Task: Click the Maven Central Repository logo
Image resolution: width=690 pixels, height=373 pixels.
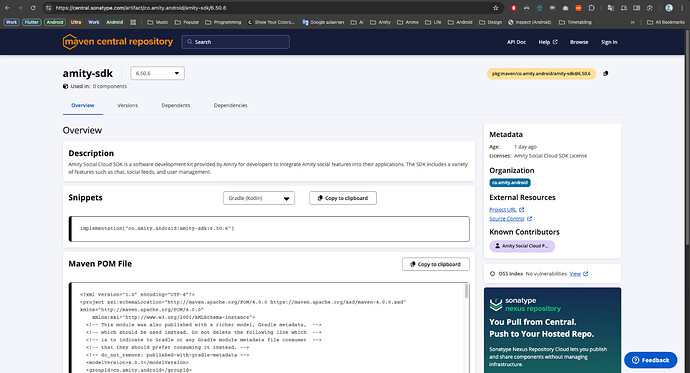Action: coord(117,42)
